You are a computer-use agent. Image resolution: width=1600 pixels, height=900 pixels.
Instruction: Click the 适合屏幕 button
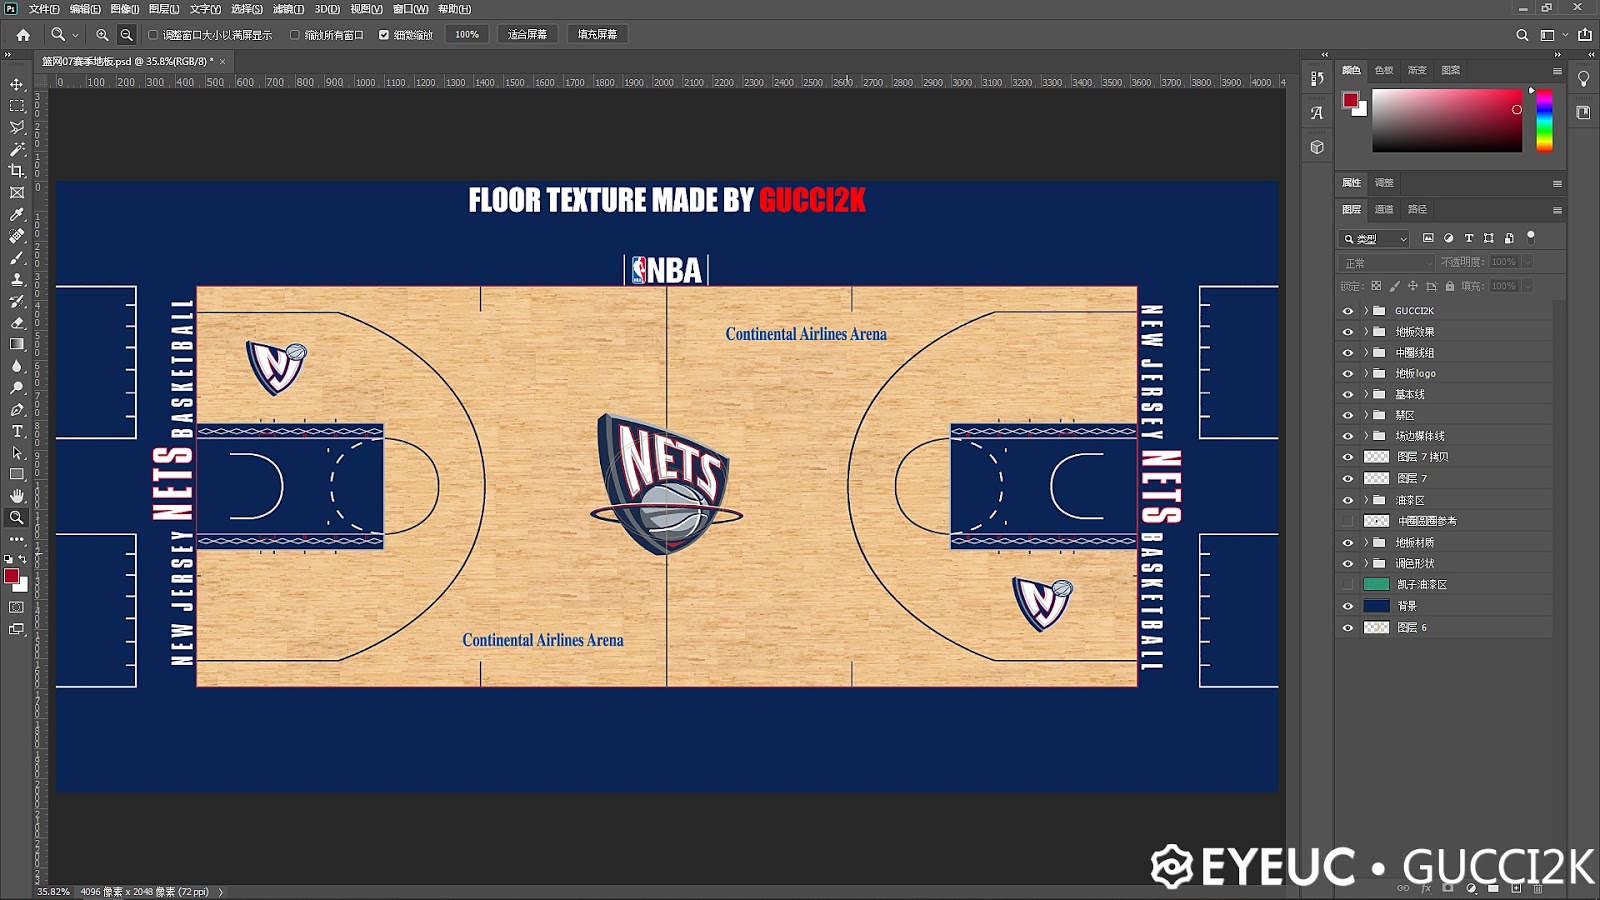pos(520,33)
